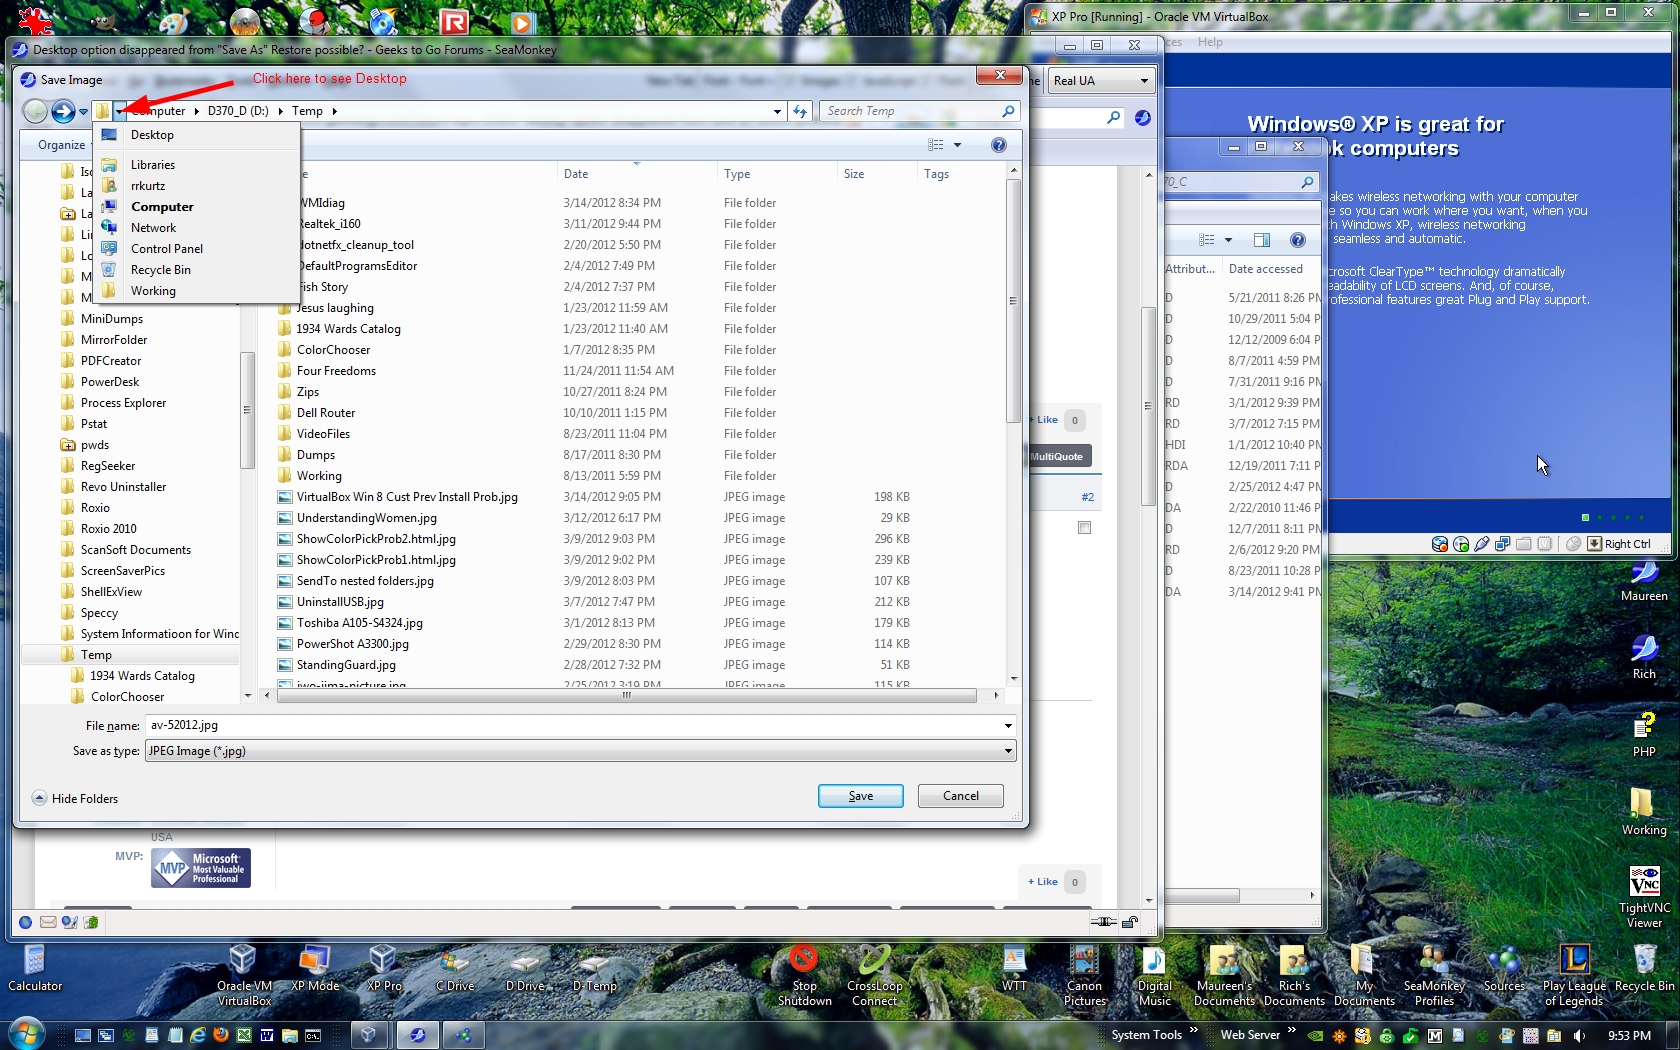Click into the Search Temp field

click(x=910, y=111)
